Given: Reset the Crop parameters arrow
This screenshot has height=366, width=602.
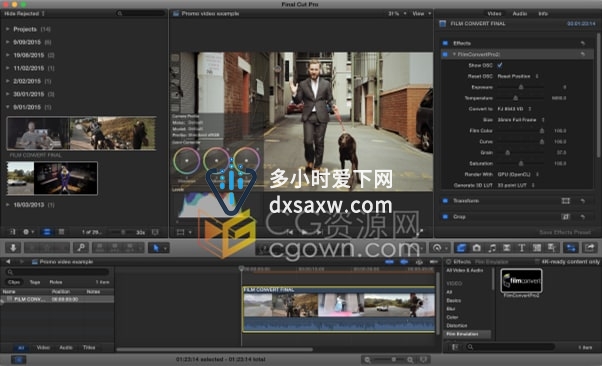Looking at the screenshot, I should click(583, 217).
